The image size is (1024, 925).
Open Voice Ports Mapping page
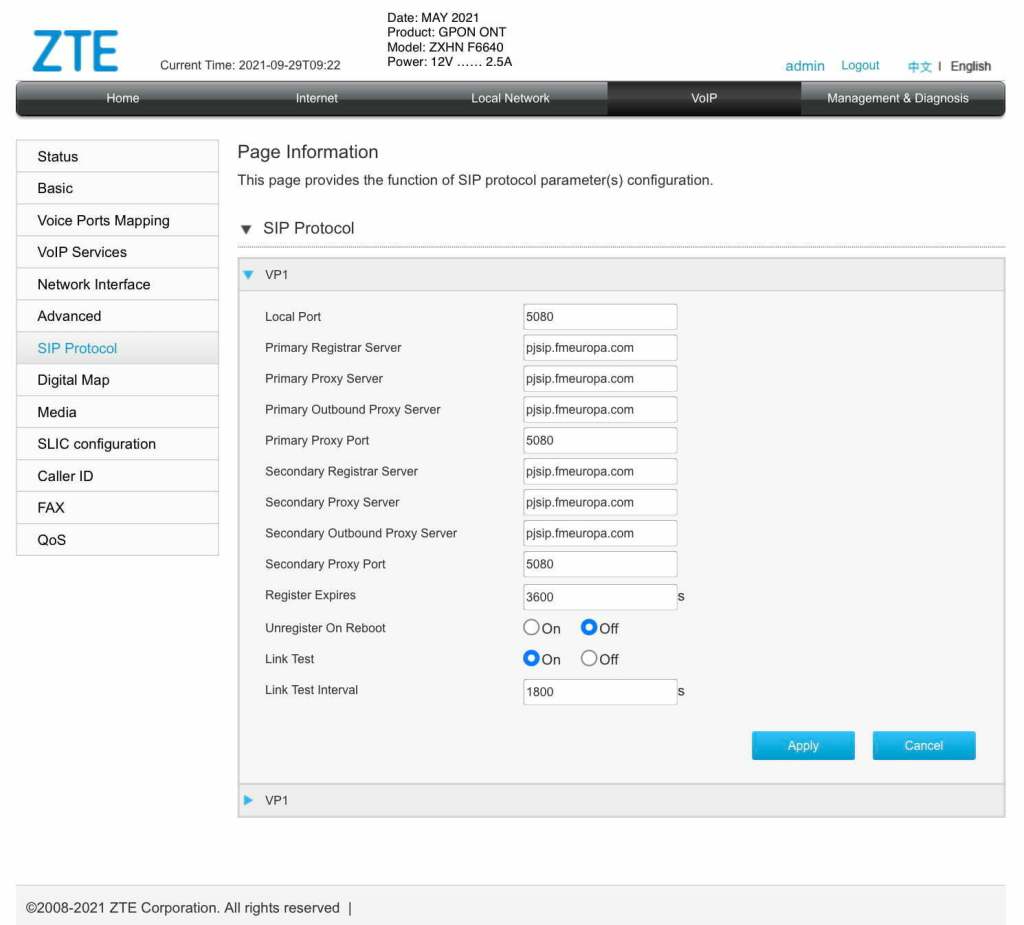pos(118,221)
